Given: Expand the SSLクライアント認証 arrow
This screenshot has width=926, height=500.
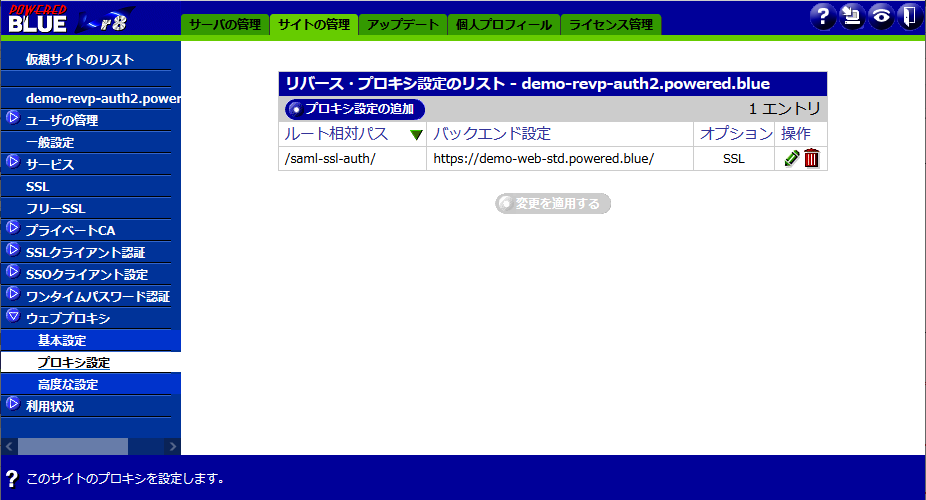Looking at the screenshot, I should pyautogui.click(x=13, y=250).
